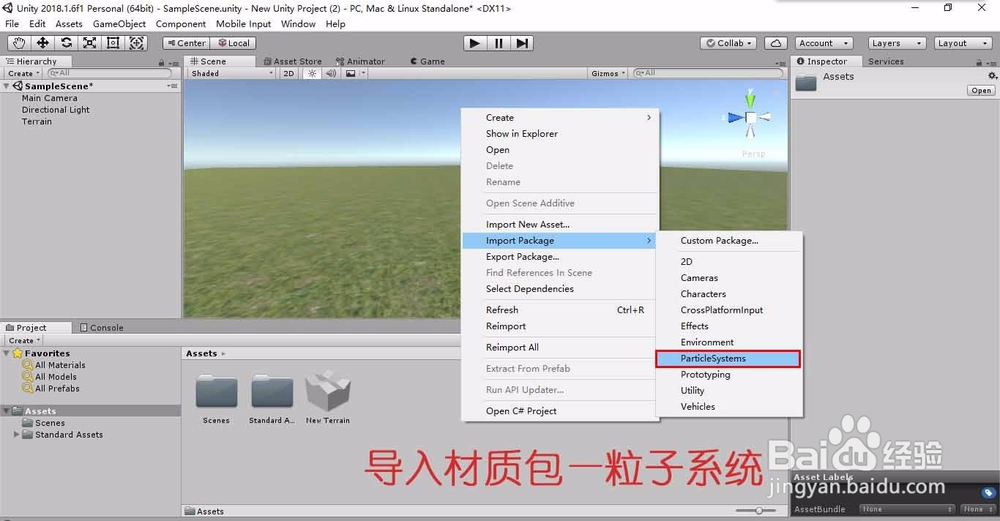The height and width of the screenshot is (521, 1000).
Task: Select Terrain object in Hierarchy
Action: (36, 121)
